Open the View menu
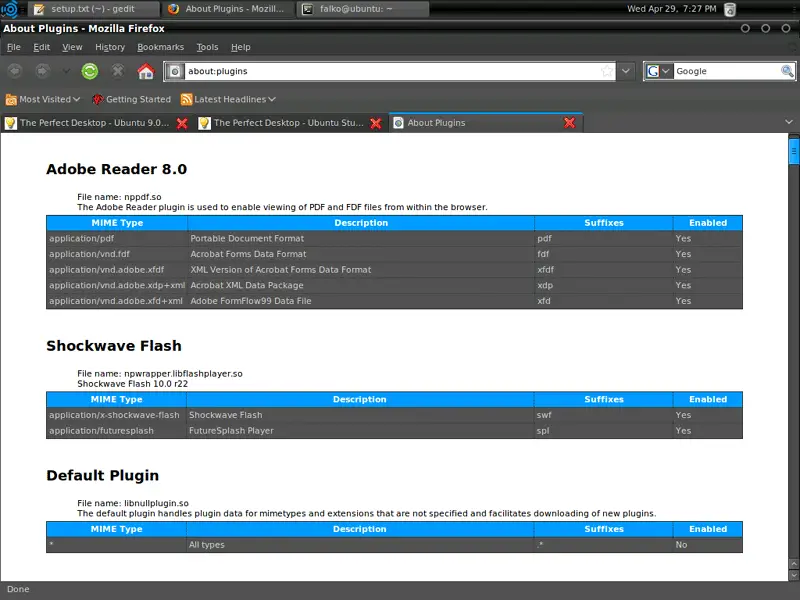 pos(72,47)
